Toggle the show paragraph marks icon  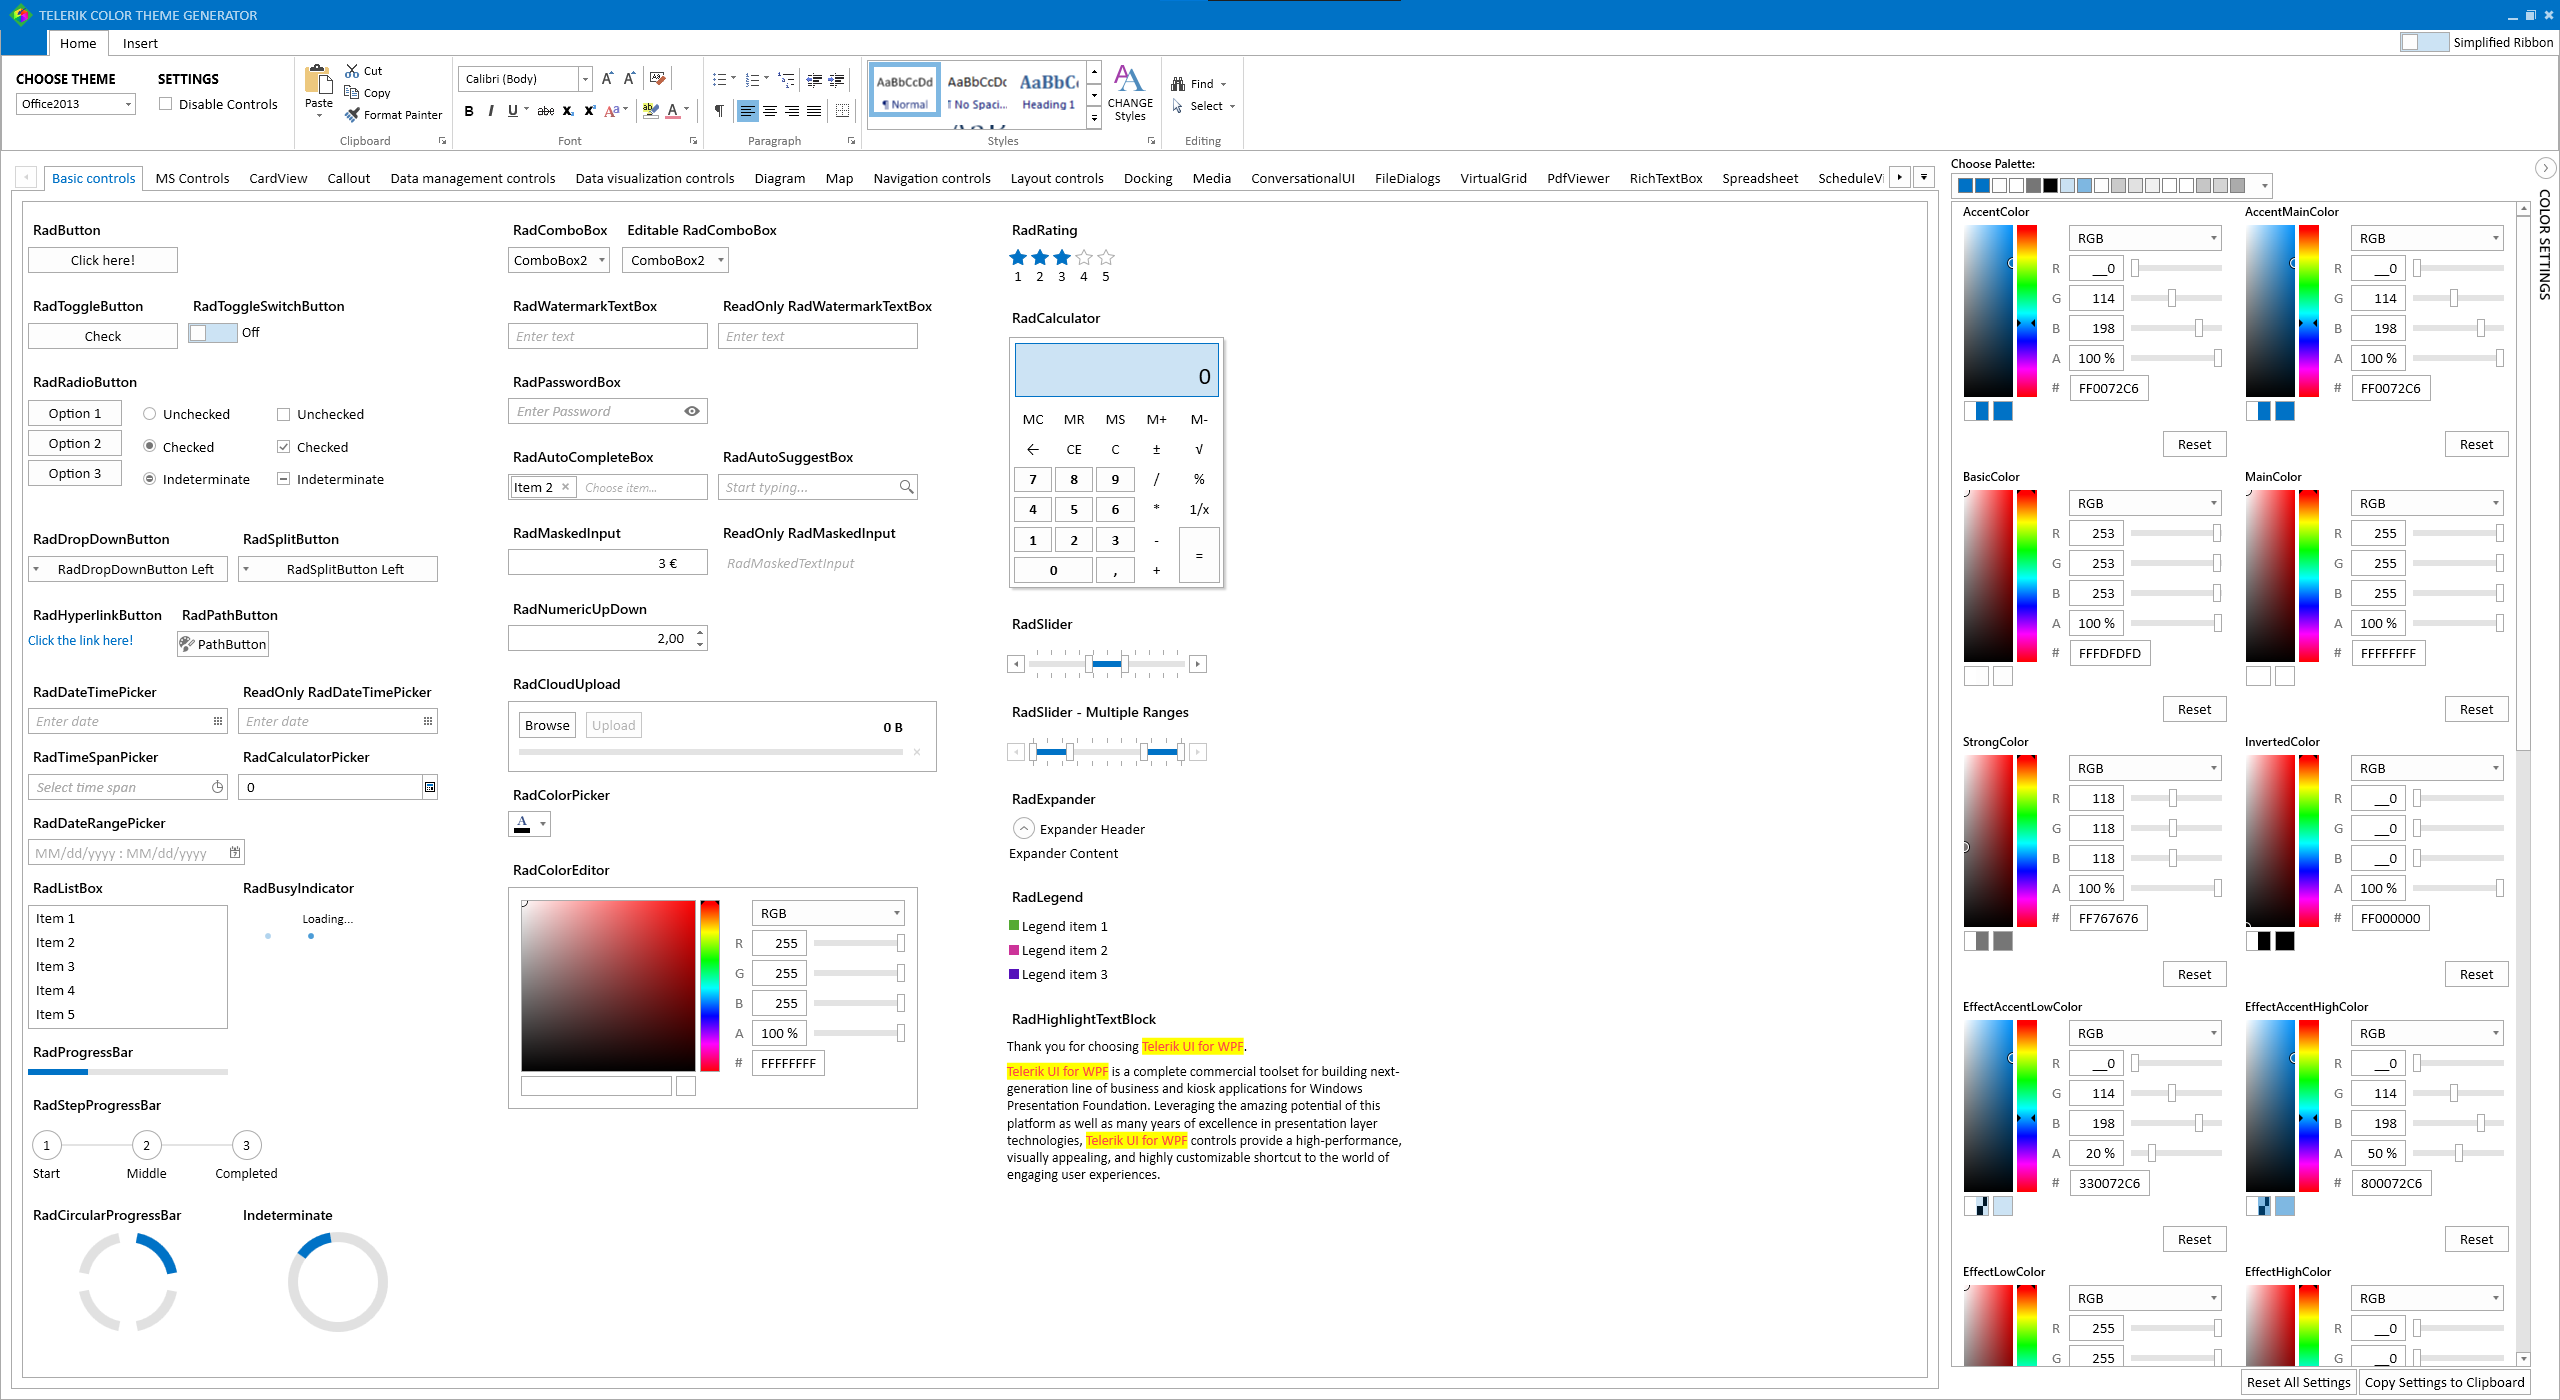coord(719,111)
